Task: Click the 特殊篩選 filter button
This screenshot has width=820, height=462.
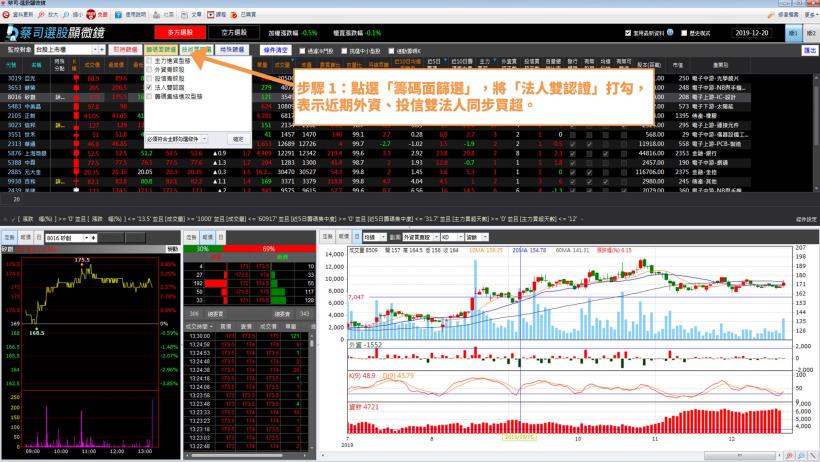Action: (x=232, y=50)
